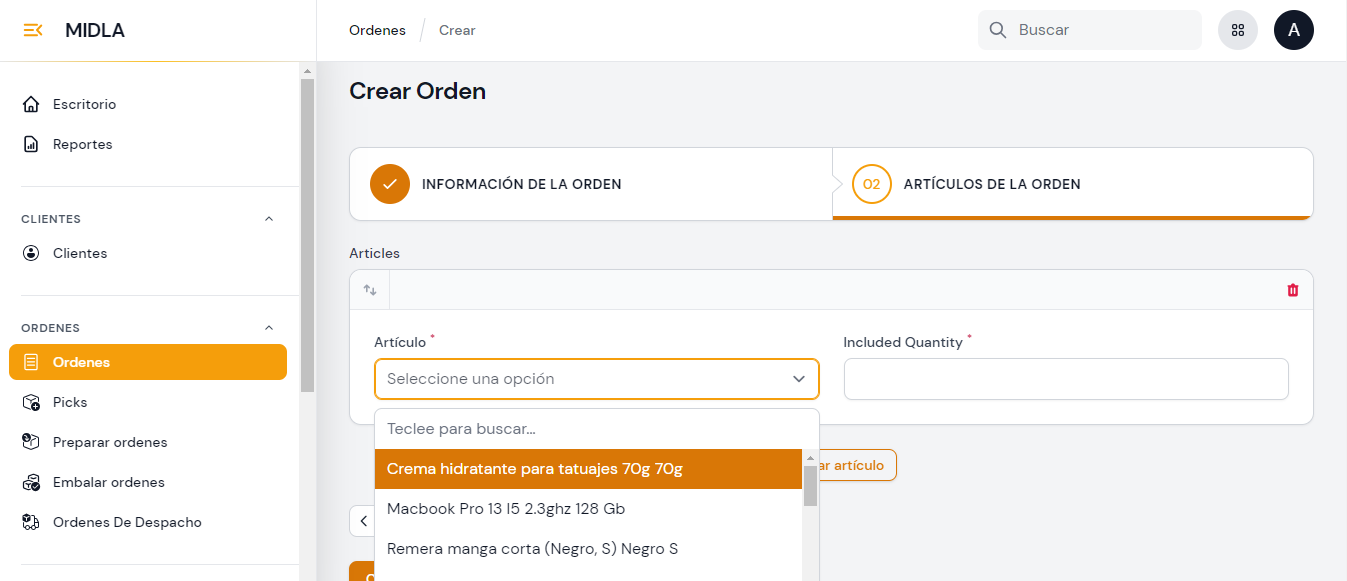The height and width of the screenshot is (581, 1347).
Task: Collapse the CLIENTES sidebar group
Action: (268, 219)
